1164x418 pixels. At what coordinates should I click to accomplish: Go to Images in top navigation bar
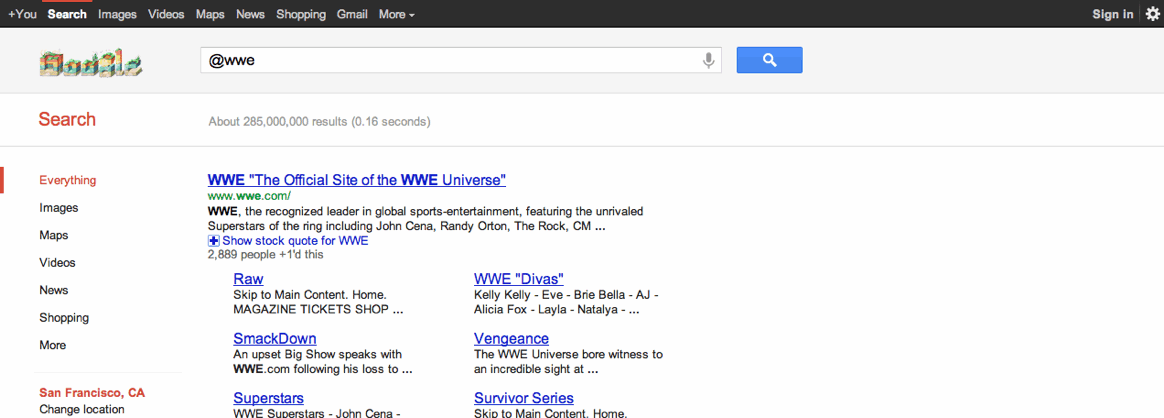pos(117,14)
